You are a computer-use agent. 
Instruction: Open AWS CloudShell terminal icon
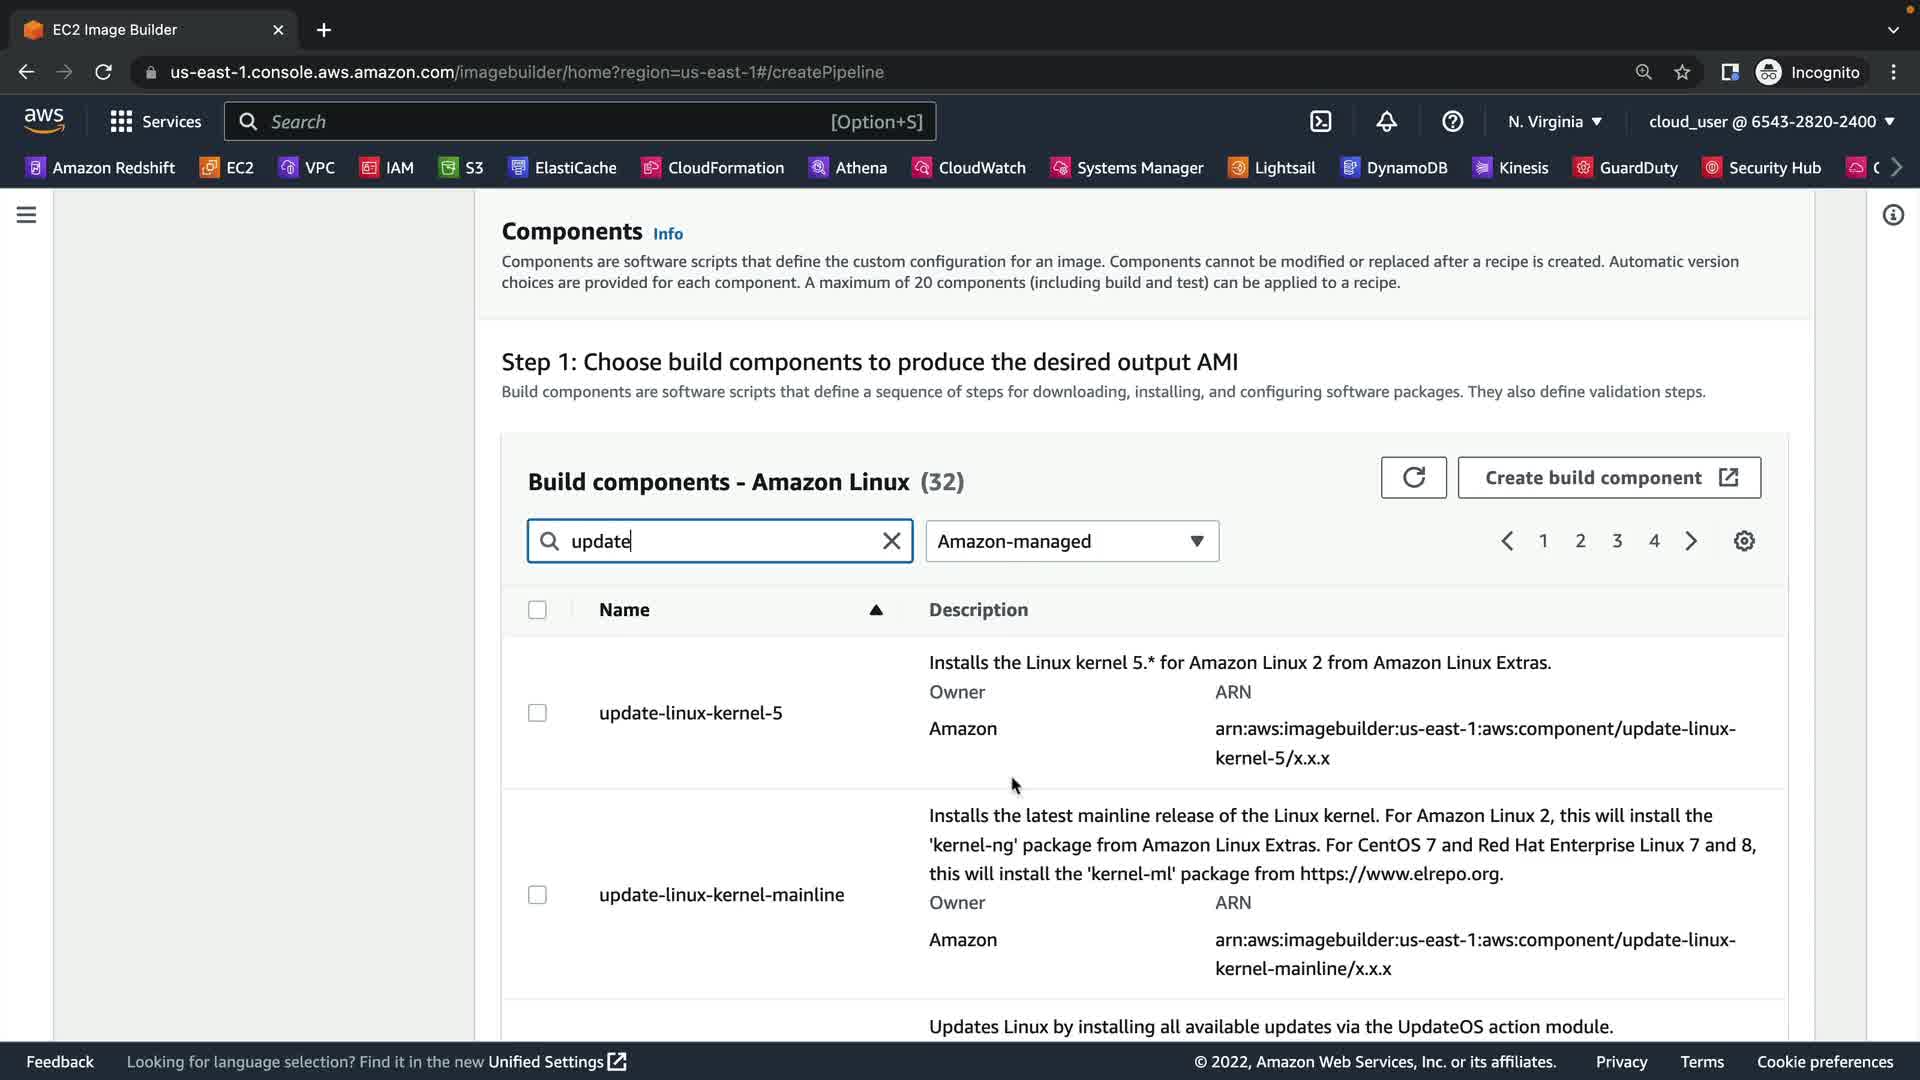click(x=1320, y=121)
